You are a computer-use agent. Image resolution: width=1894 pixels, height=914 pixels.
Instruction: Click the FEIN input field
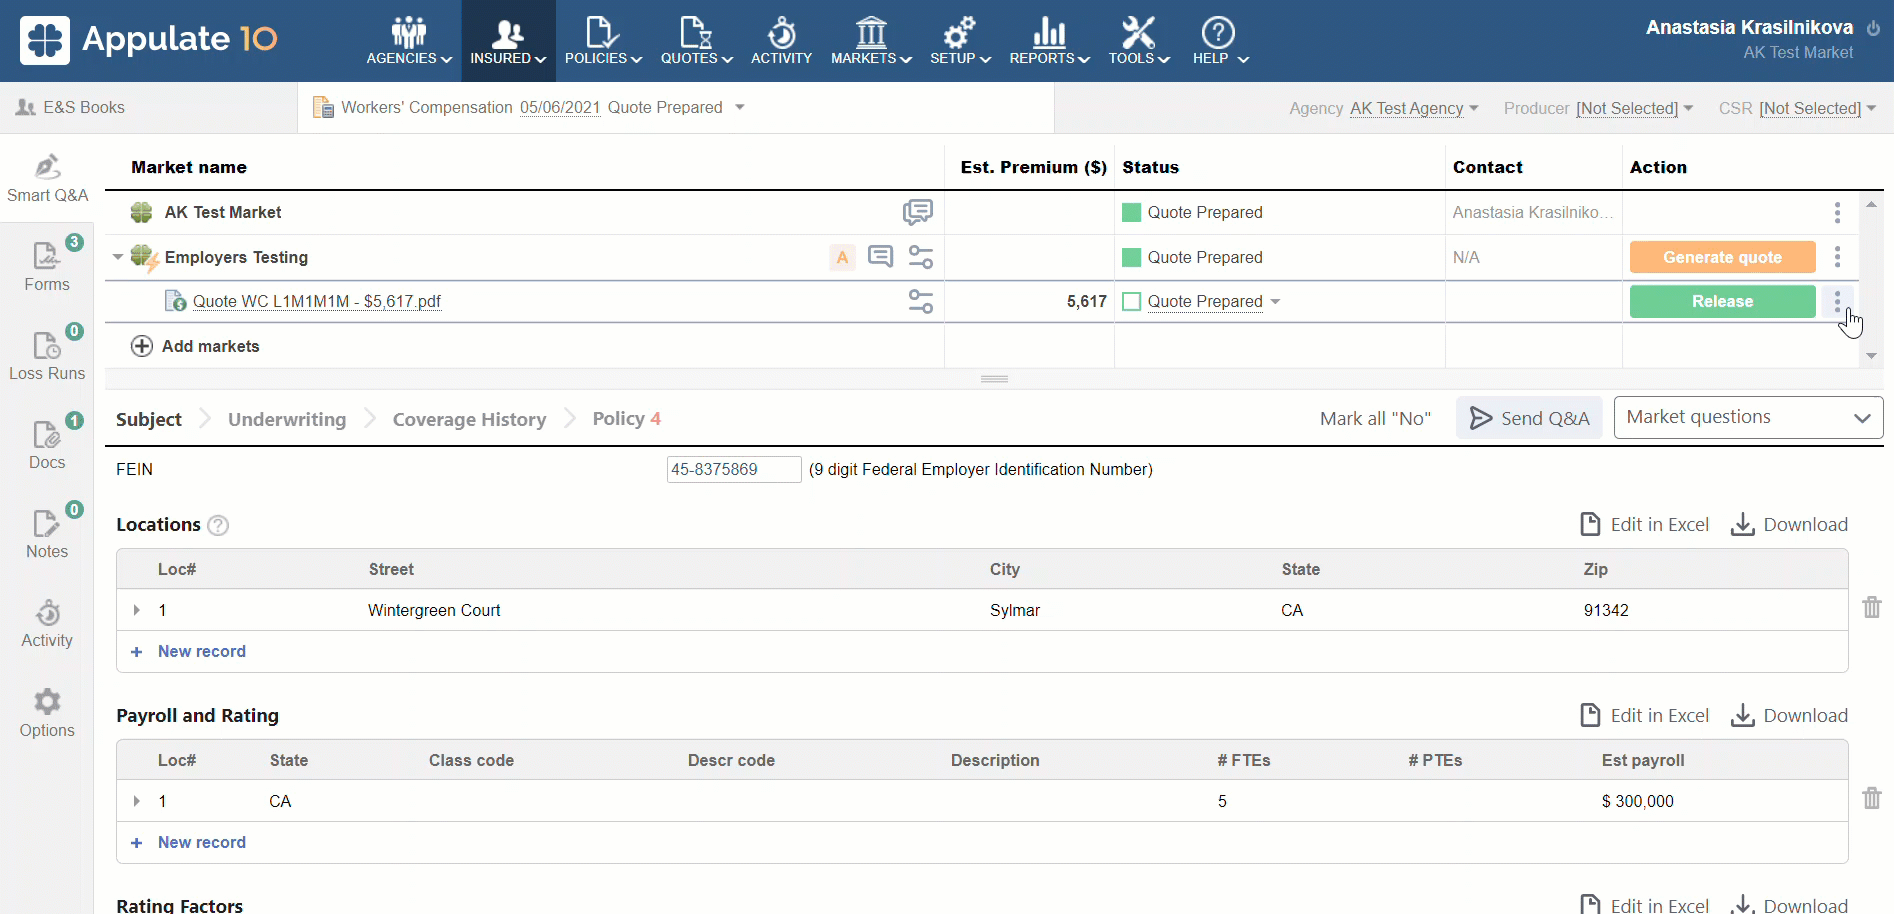tap(734, 469)
